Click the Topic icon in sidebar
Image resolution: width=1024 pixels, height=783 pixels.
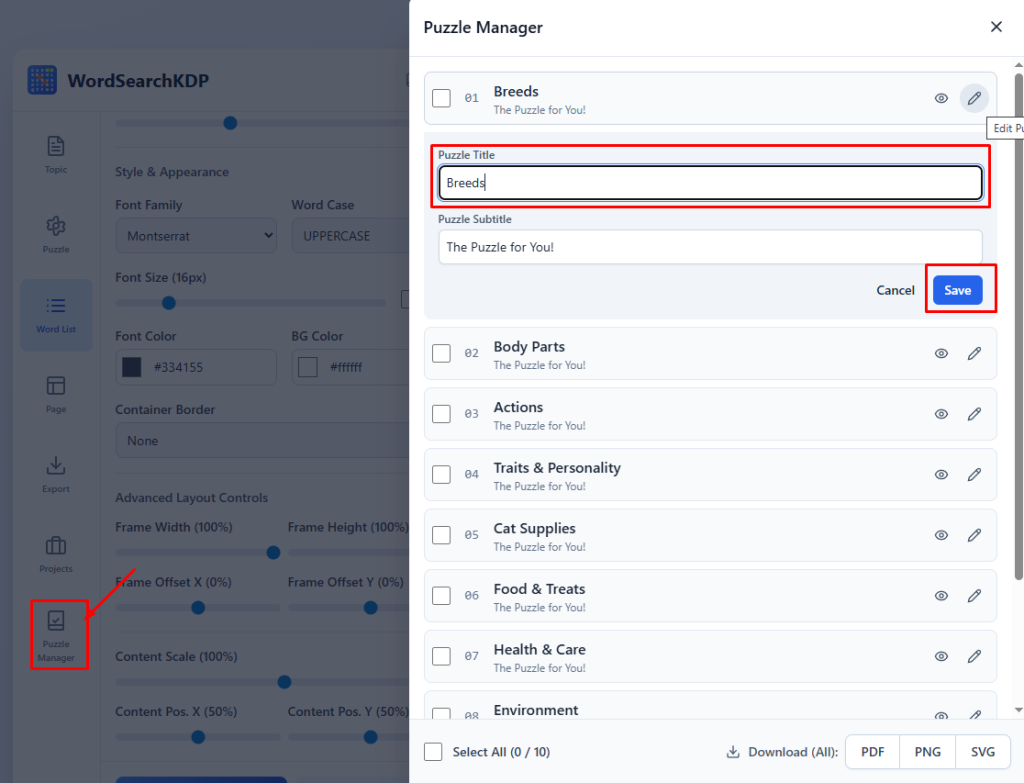pyautogui.click(x=56, y=154)
